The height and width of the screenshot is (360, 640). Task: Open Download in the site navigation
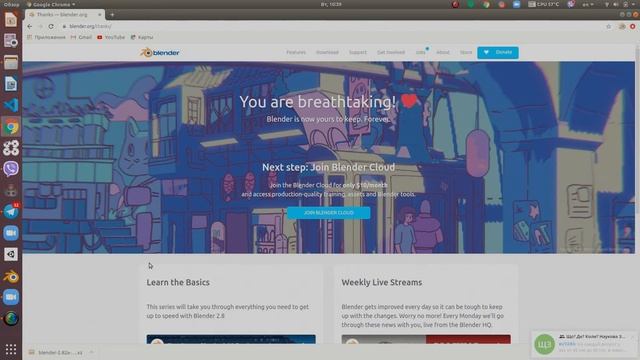click(327, 52)
